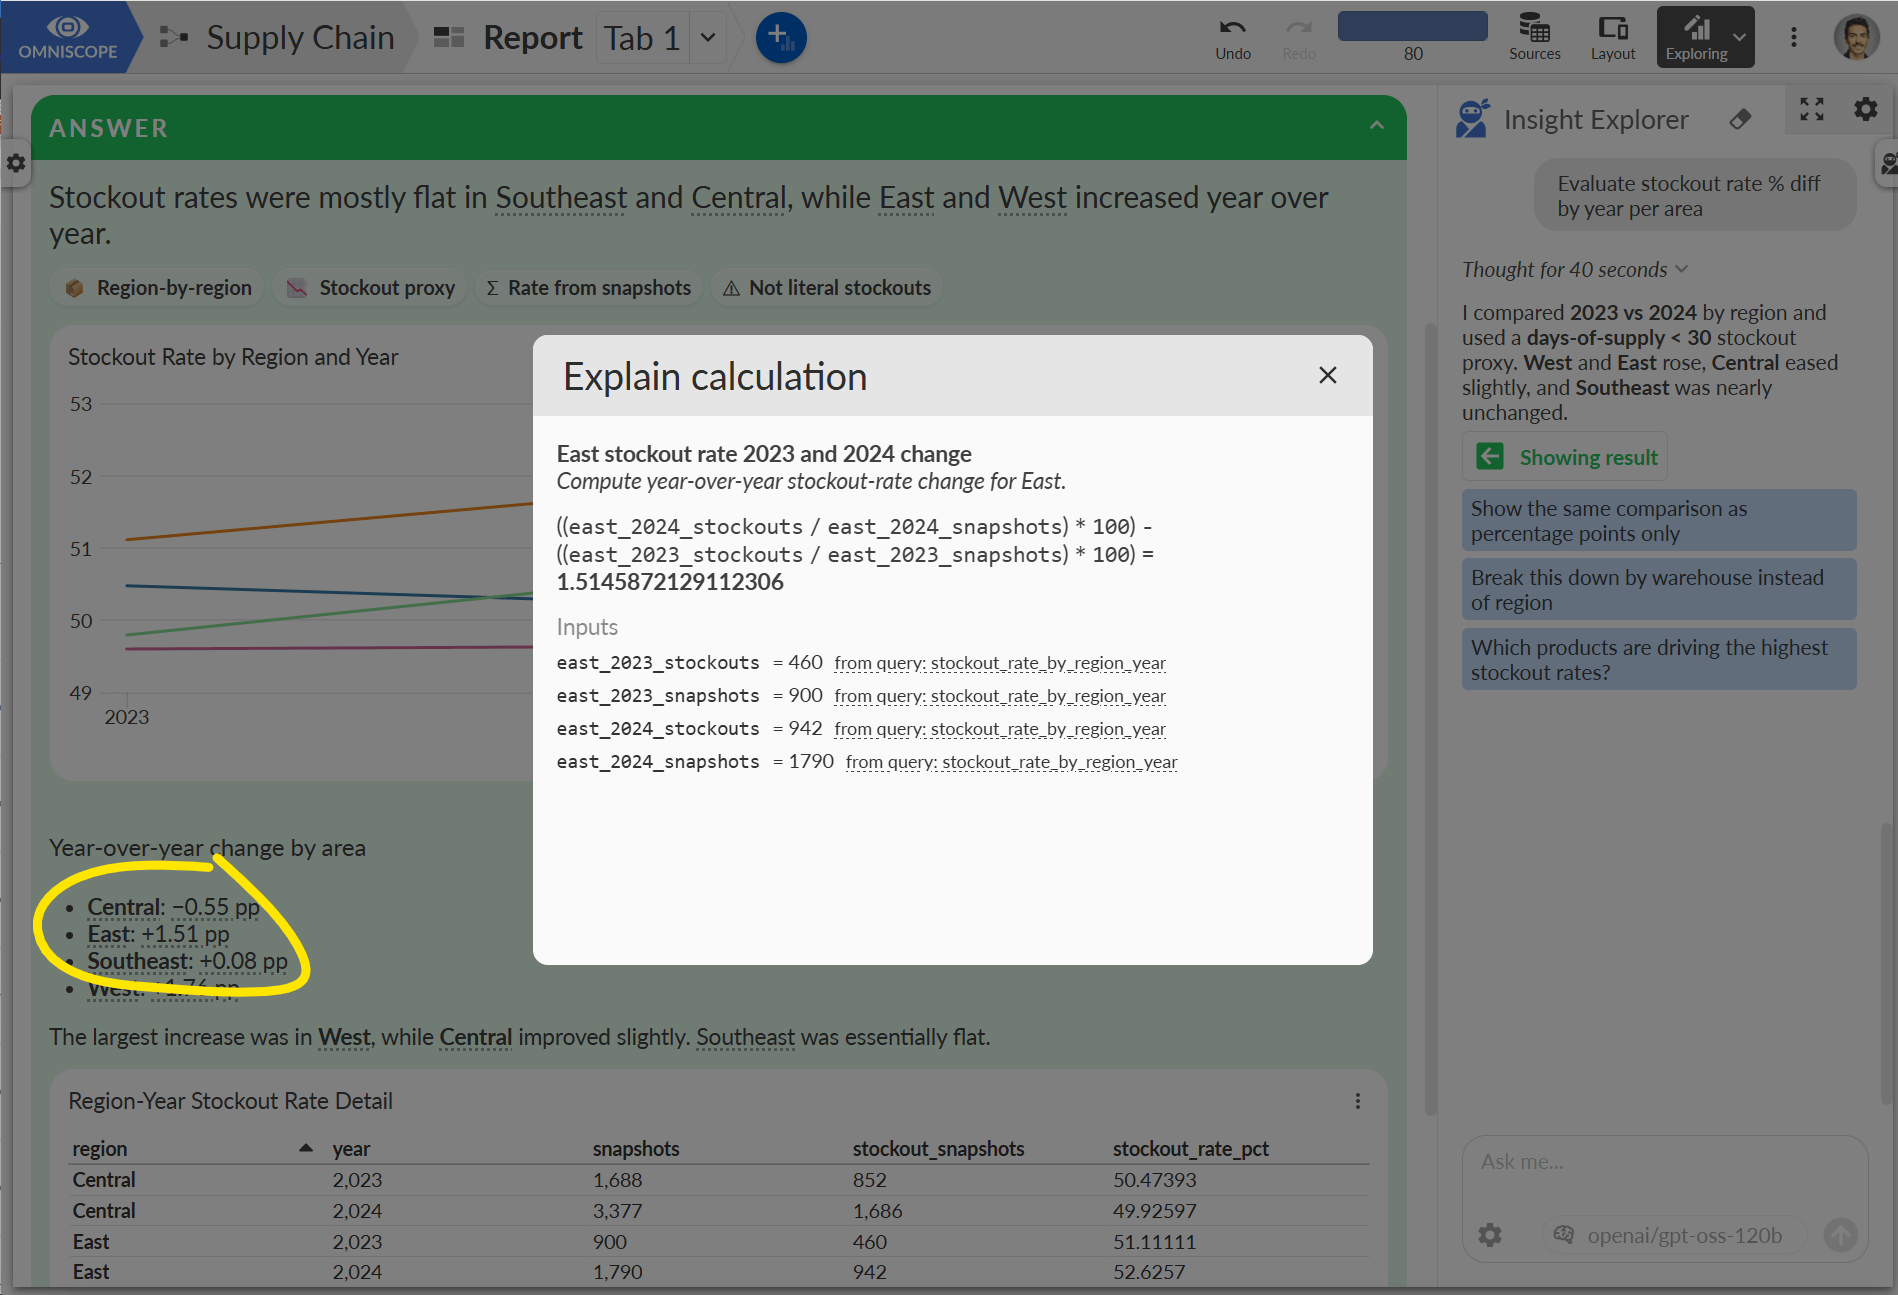The image size is (1898, 1295).
Task: Click the send message arrow button
Action: [1841, 1235]
